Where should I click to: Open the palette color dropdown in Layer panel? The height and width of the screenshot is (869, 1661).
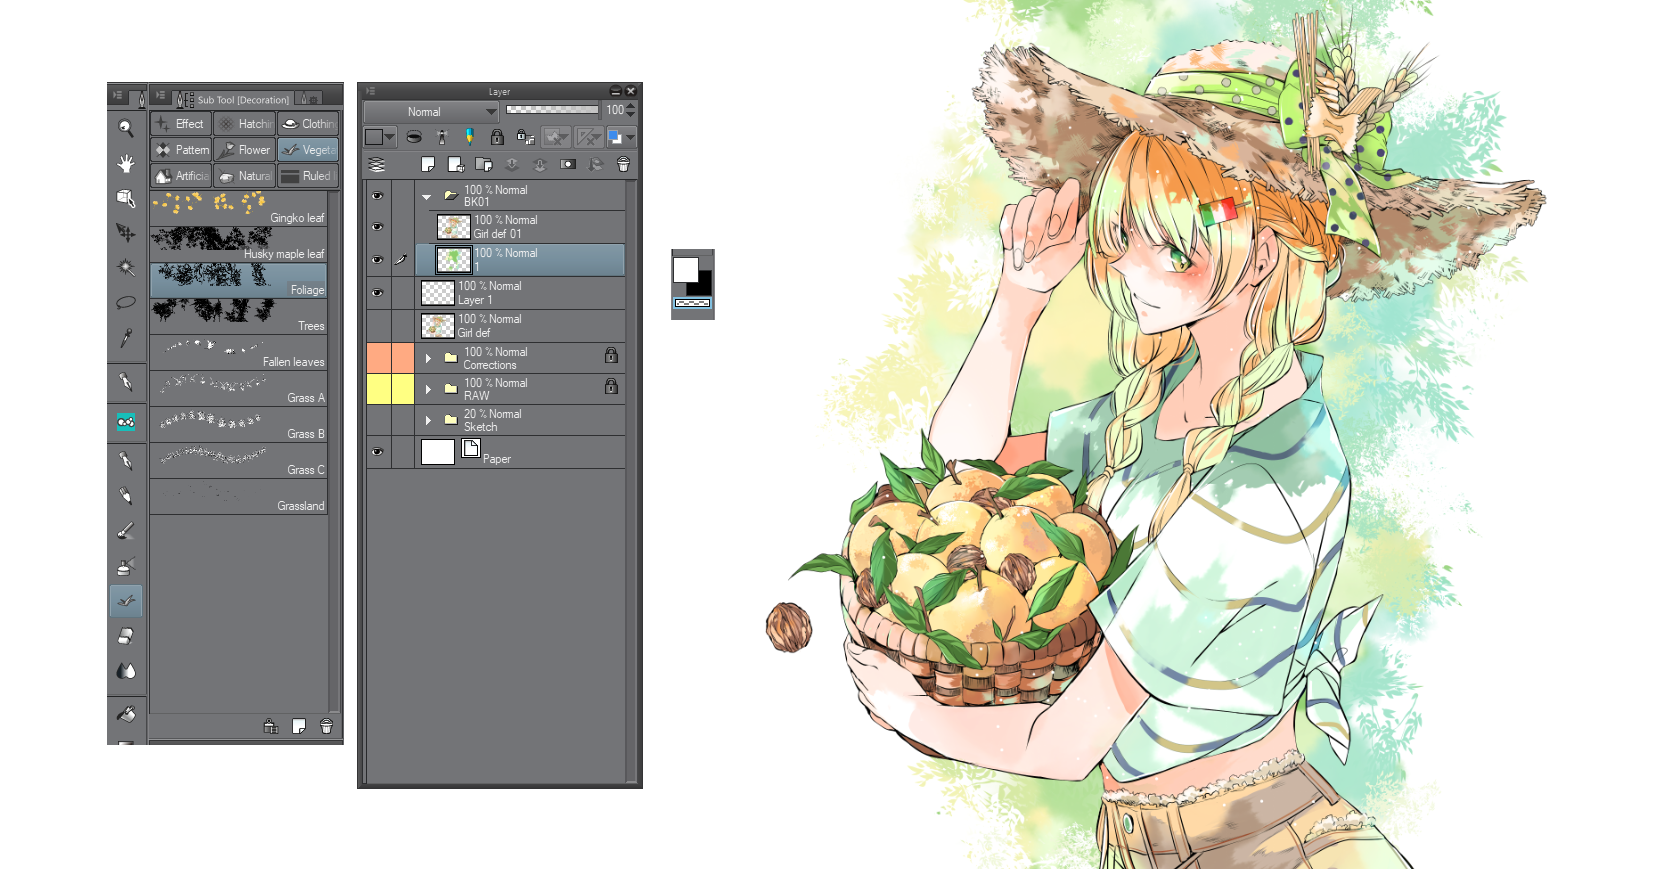380,137
